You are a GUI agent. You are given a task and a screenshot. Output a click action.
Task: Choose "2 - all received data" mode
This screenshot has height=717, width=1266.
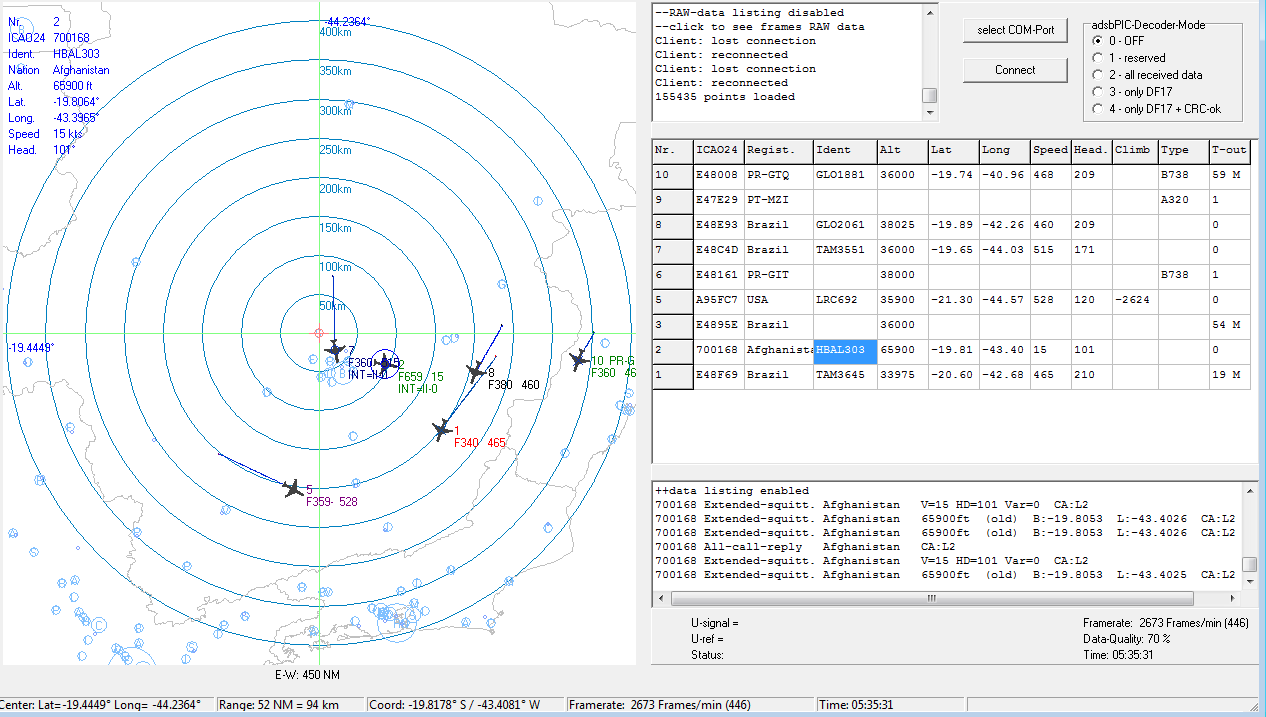pos(1100,75)
